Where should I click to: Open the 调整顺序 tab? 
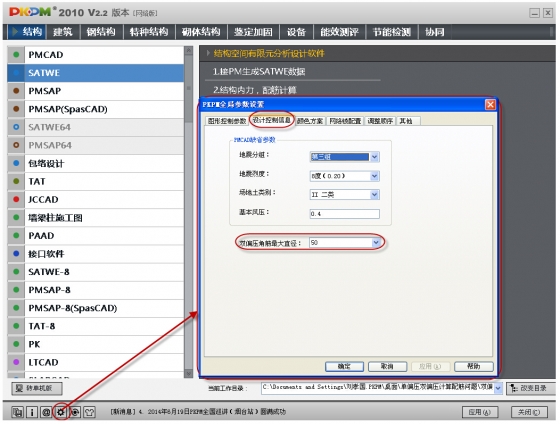click(380, 121)
